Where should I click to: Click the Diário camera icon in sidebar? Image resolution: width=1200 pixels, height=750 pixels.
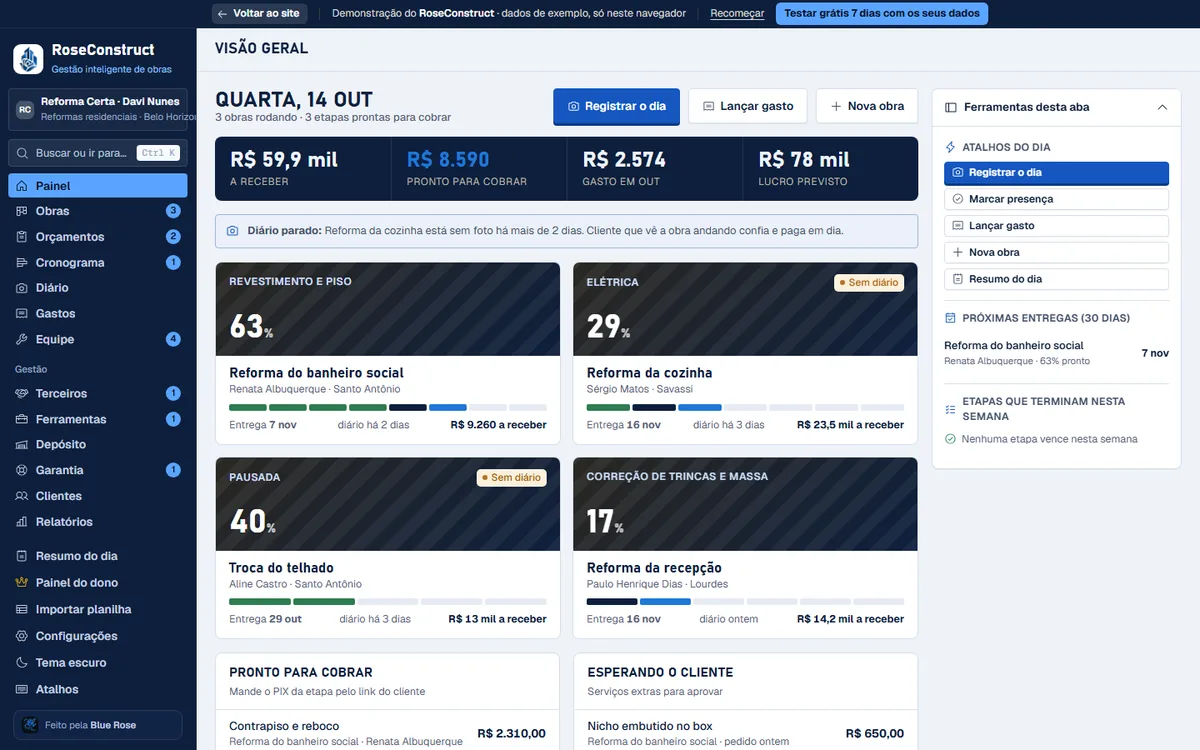tap(22, 288)
